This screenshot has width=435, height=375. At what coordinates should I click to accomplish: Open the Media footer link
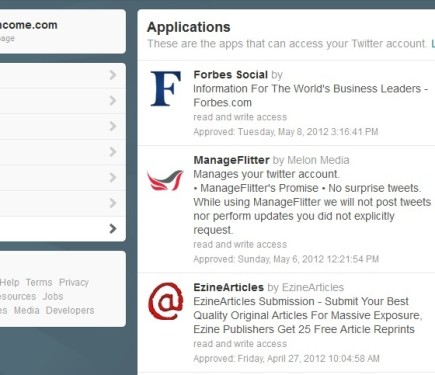click(27, 310)
